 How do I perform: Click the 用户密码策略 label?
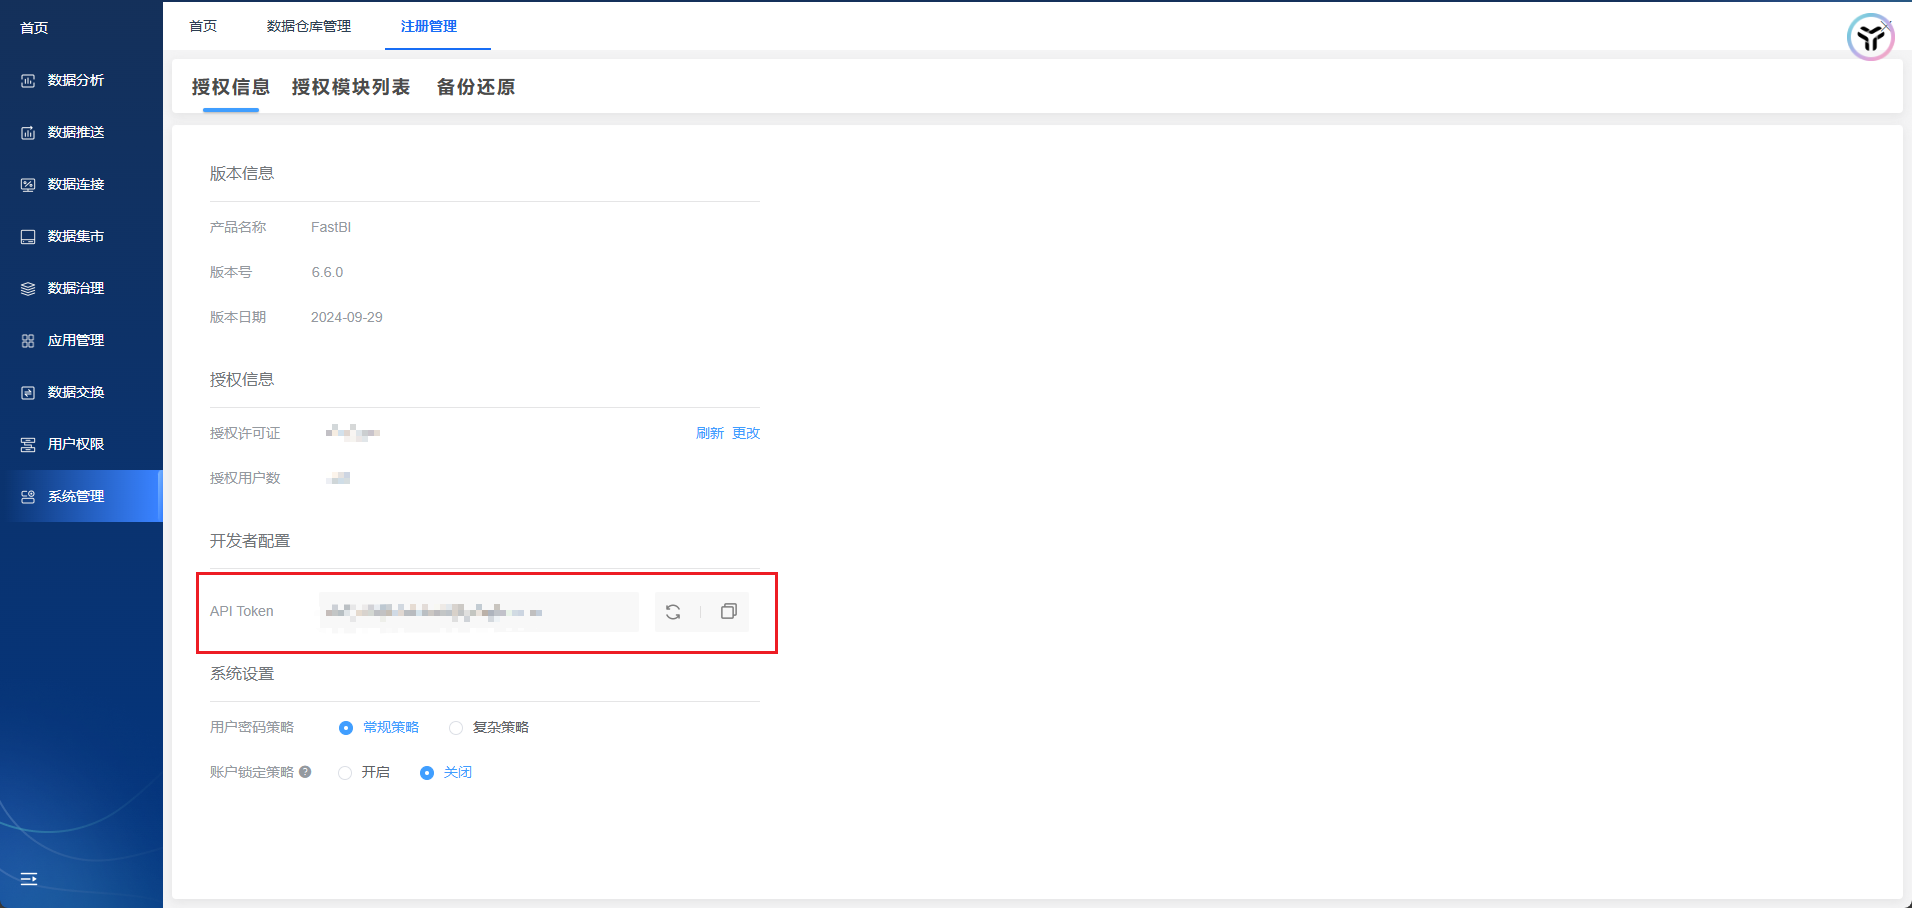pos(252,727)
